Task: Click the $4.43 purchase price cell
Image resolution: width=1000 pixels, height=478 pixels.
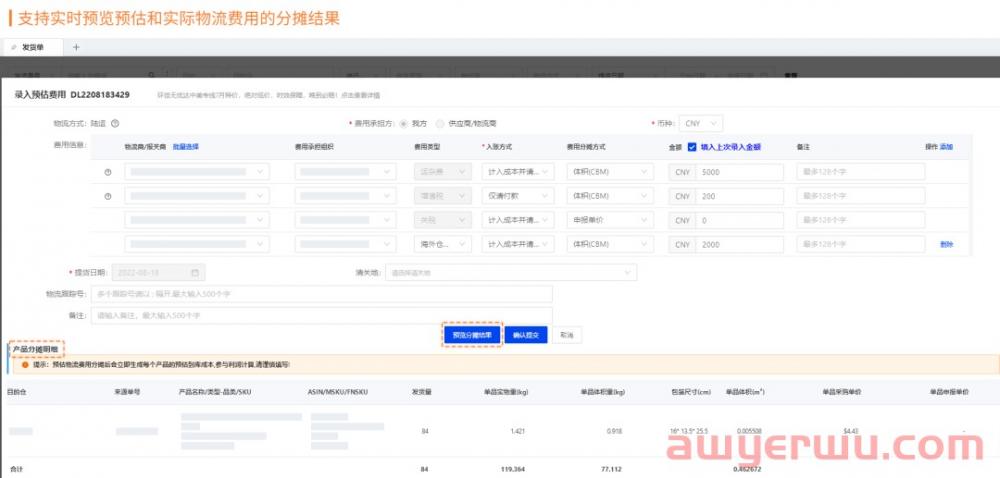Action: tap(851, 431)
